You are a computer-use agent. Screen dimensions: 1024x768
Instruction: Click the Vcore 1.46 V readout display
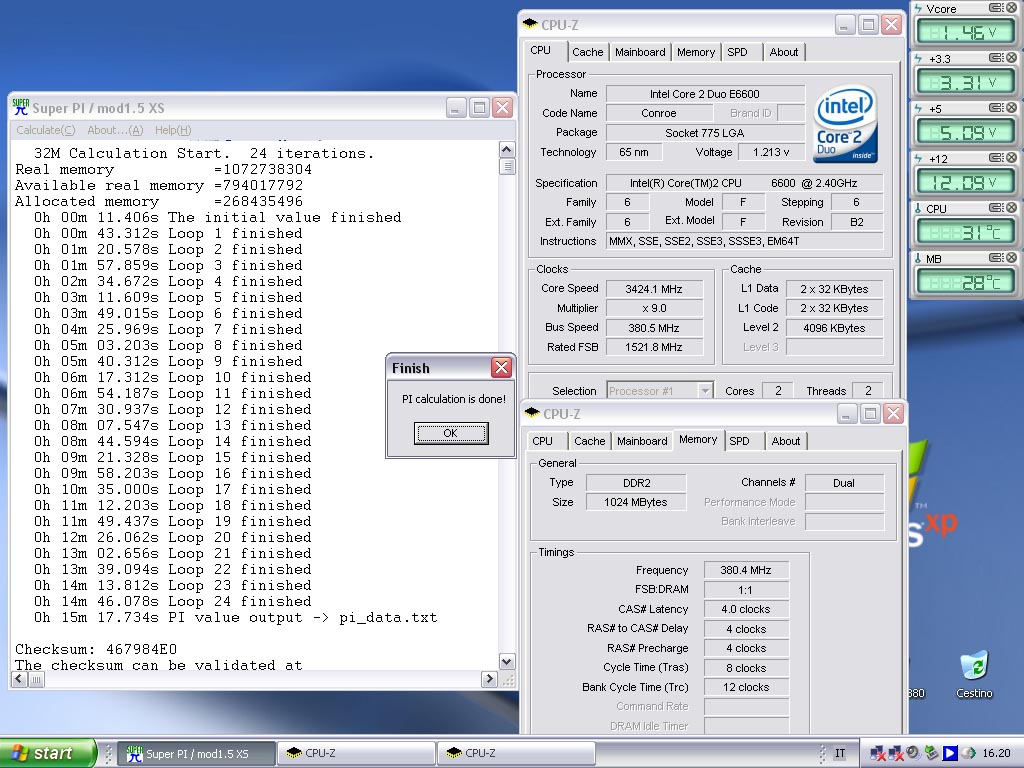tap(965, 32)
